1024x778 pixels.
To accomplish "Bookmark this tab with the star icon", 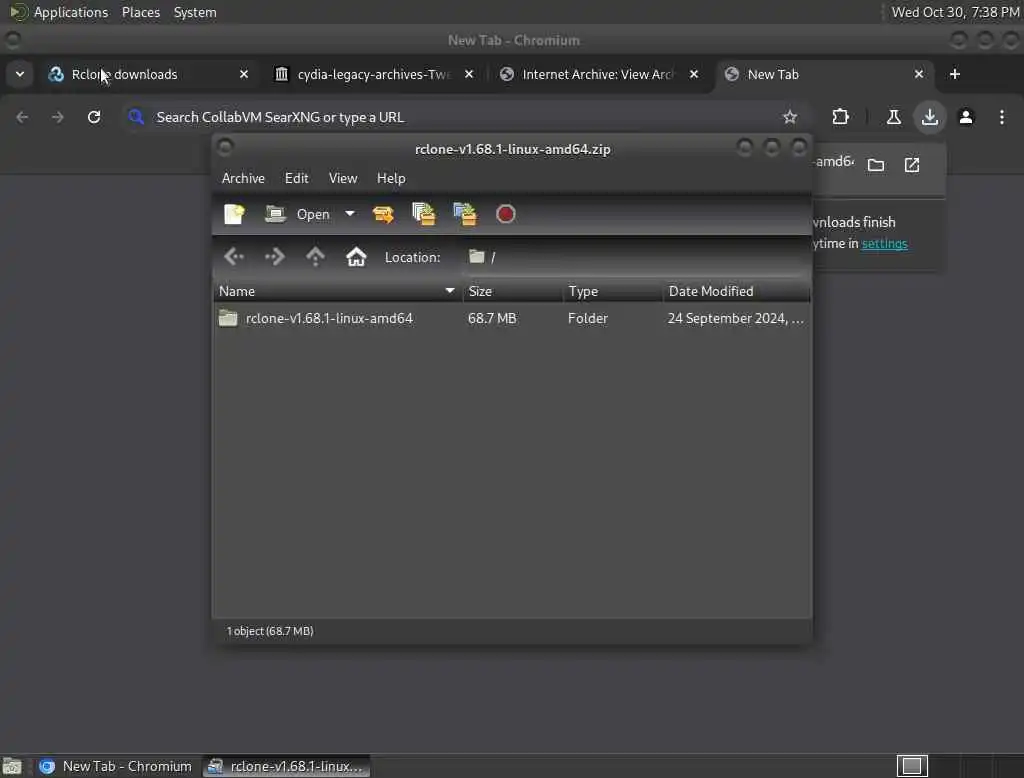I will pyautogui.click(x=790, y=117).
